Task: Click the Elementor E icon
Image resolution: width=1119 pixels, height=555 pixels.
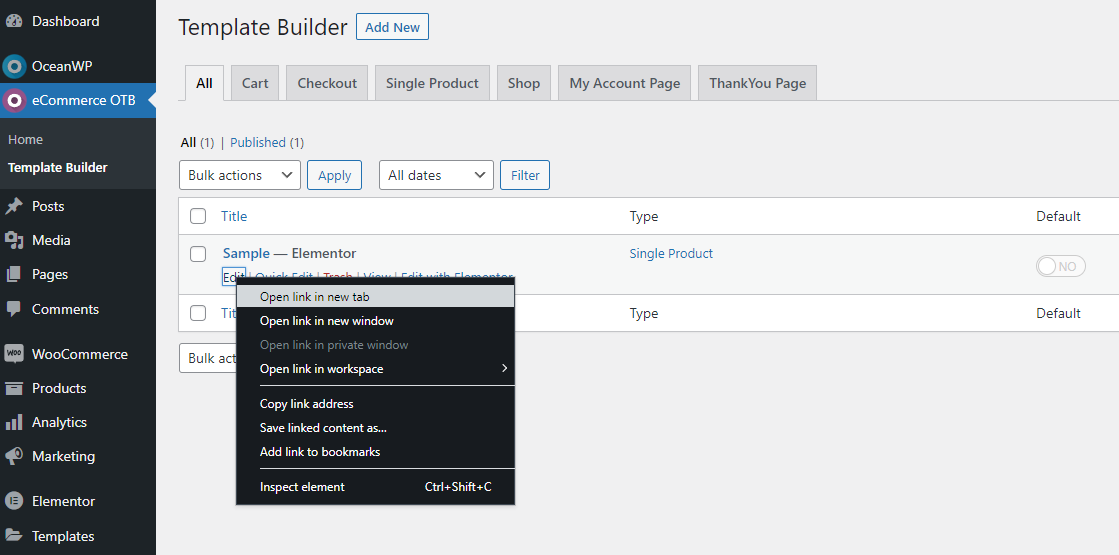Action: coord(14,501)
